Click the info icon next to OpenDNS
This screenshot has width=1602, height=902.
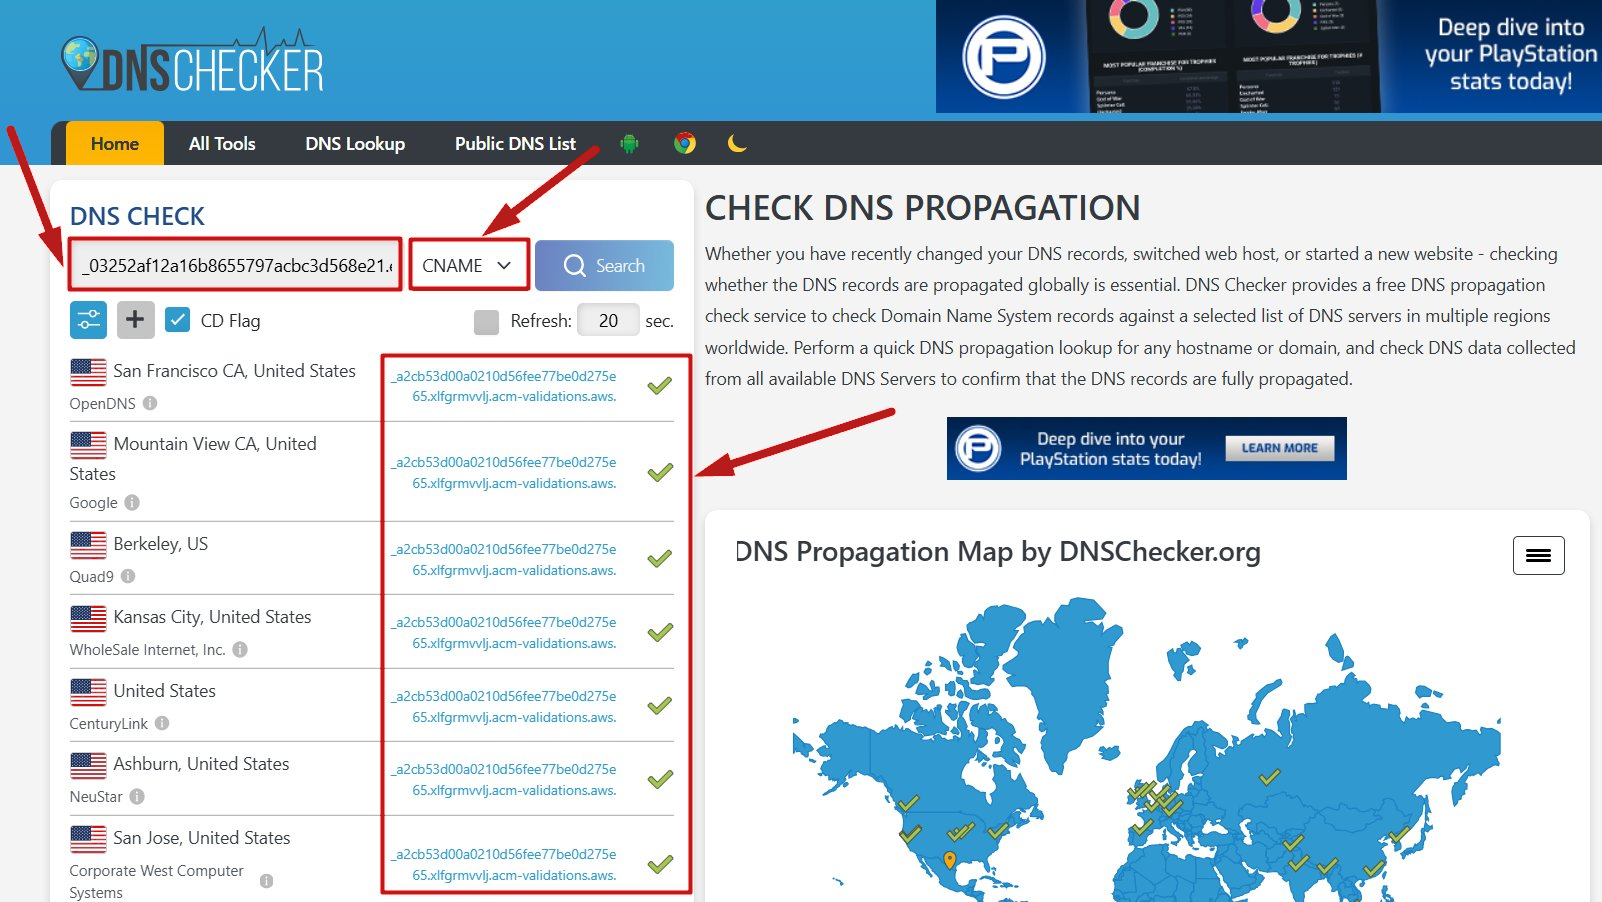coord(150,403)
